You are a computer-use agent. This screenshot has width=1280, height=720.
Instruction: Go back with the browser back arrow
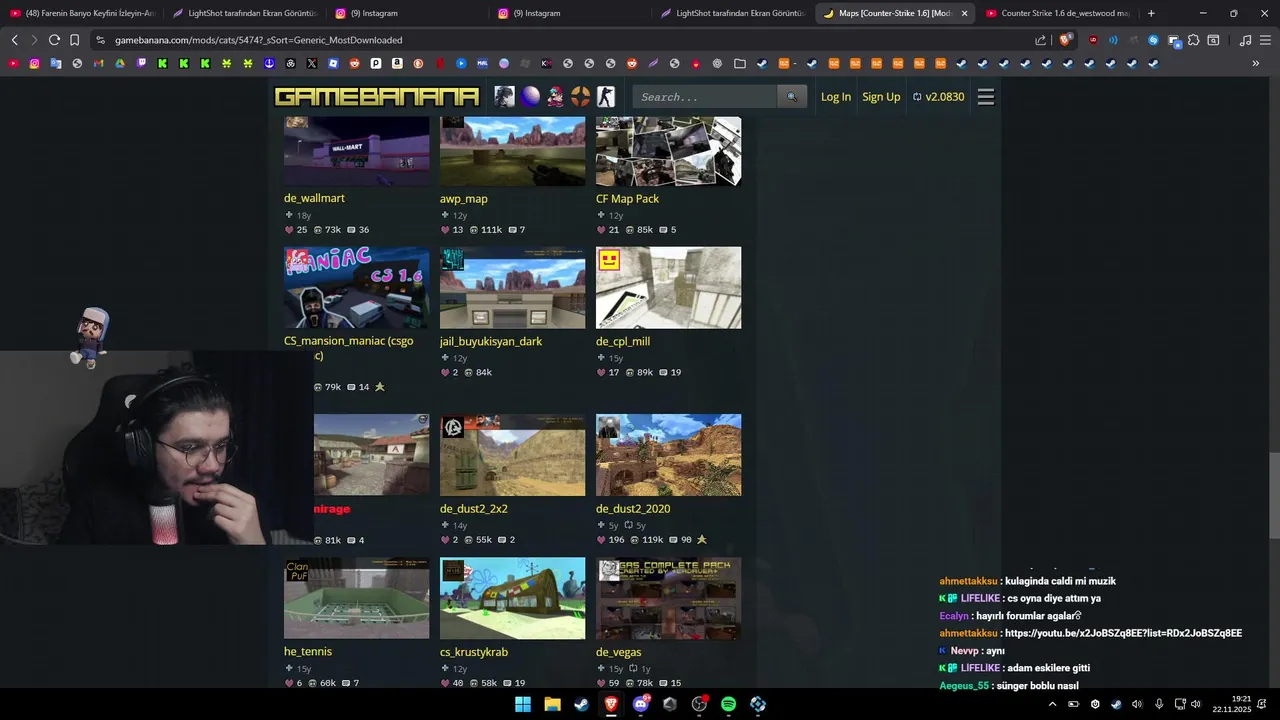coord(14,40)
